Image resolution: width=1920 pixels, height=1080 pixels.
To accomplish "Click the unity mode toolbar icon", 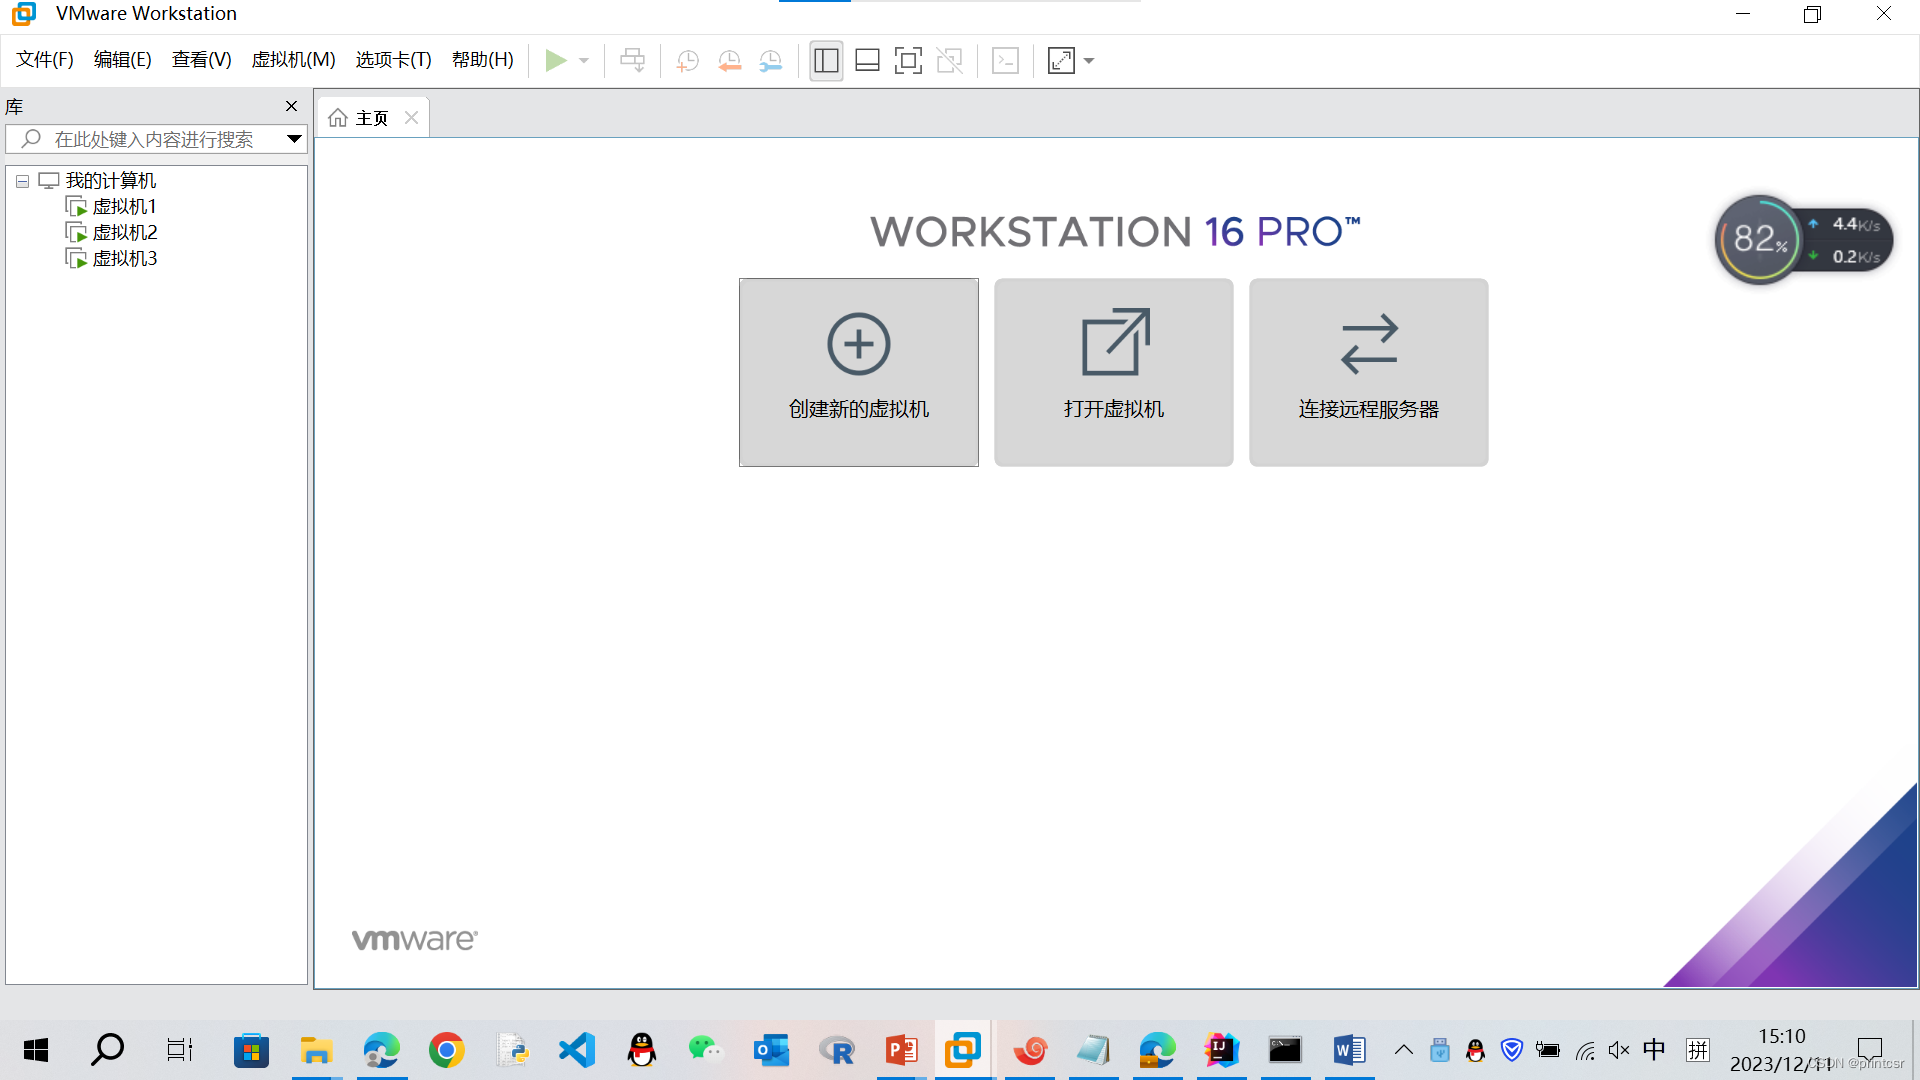I will point(949,61).
